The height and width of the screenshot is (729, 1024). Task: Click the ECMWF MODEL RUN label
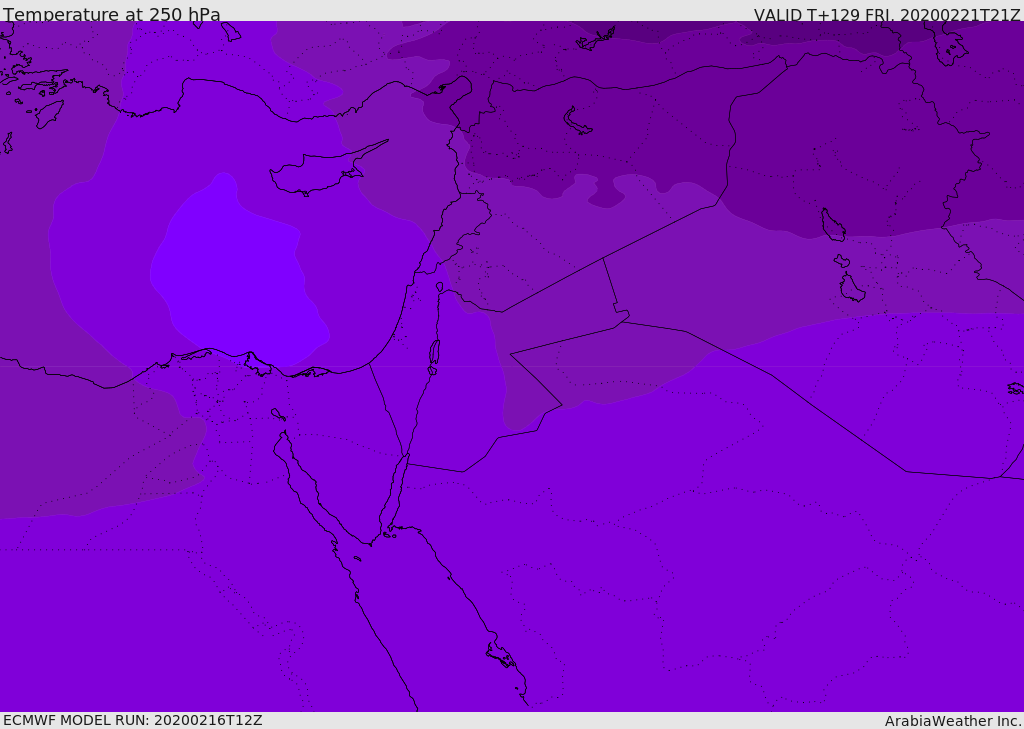tap(132, 720)
